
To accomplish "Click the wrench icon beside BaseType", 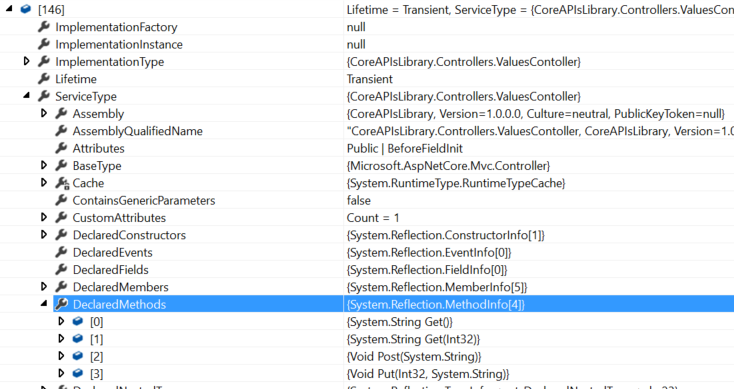I will coord(61,165).
